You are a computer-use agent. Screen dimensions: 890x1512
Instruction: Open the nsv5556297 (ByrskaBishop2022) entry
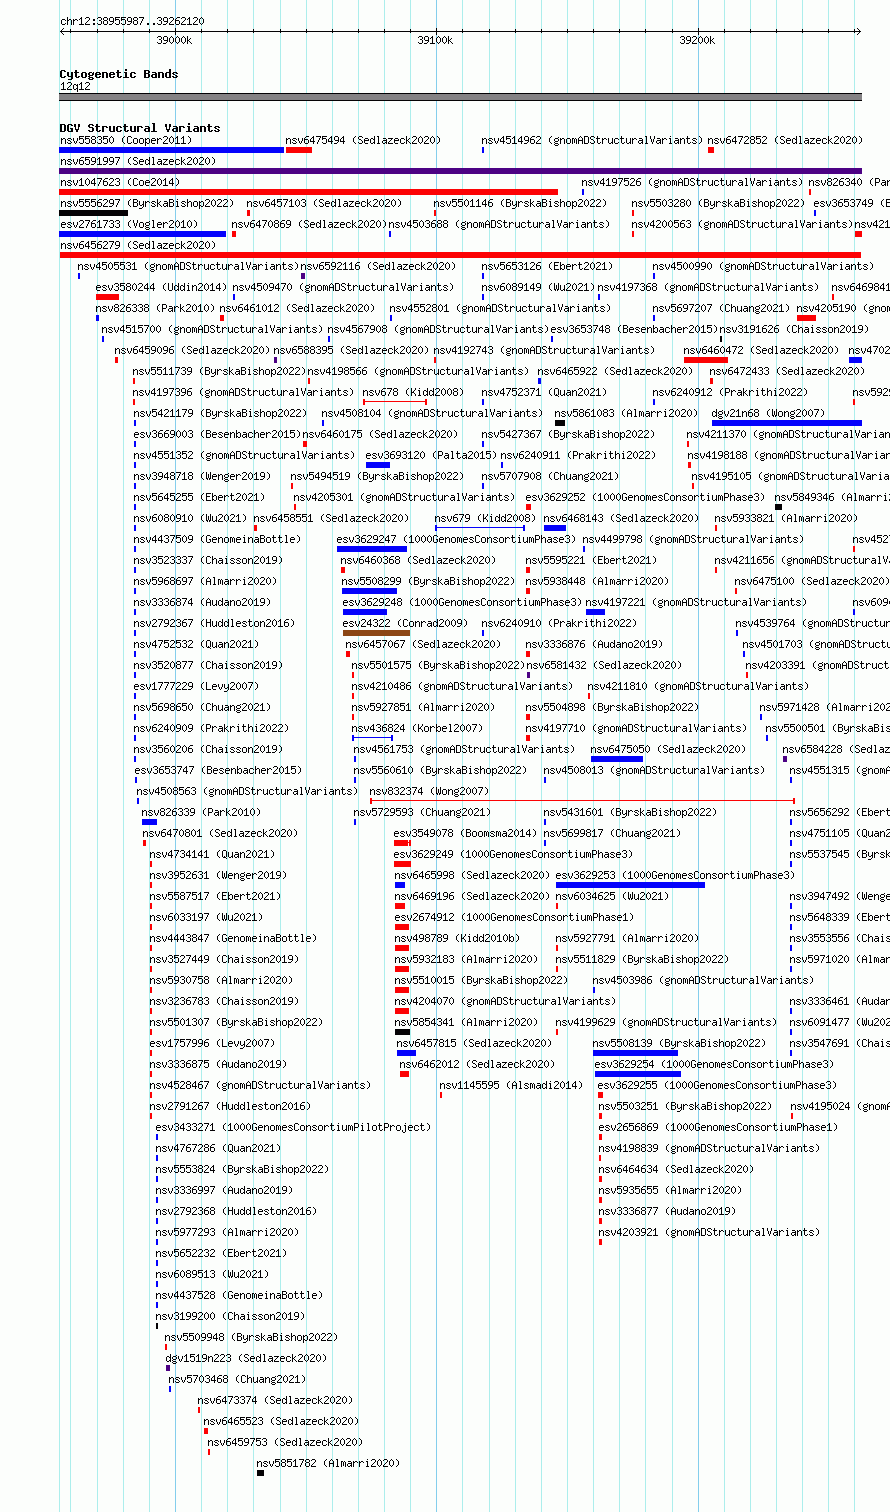coord(147,204)
